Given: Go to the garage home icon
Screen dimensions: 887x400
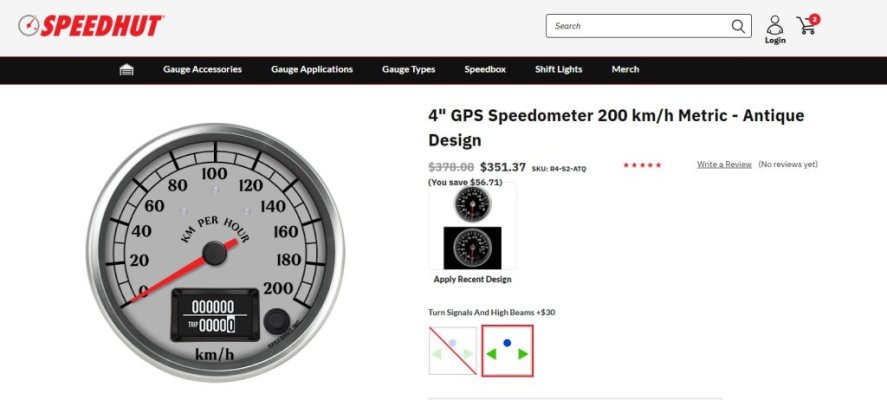Looking at the screenshot, I should (127, 70).
